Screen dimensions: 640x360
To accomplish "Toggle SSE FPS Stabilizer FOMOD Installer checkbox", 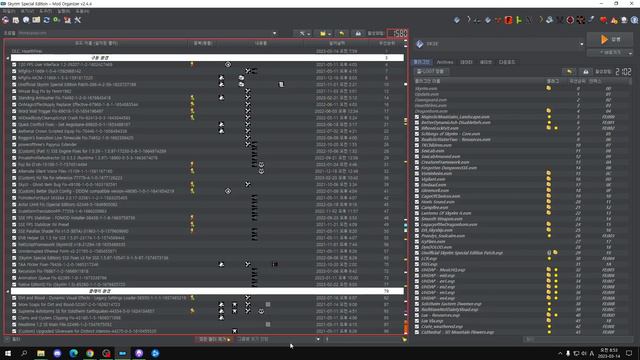I will click(x=14, y=218).
